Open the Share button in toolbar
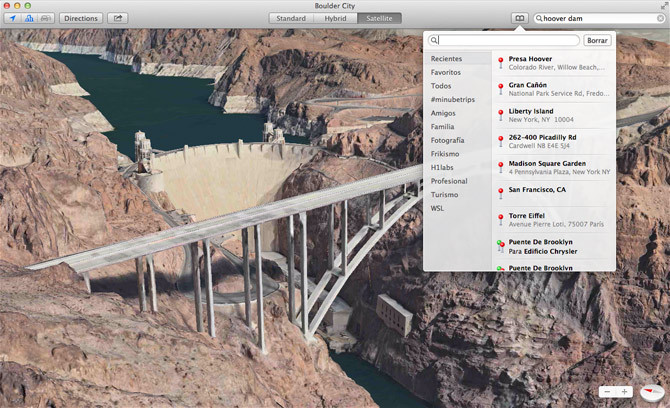Image resolution: width=670 pixels, height=408 pixels. [x=118, y=18]
